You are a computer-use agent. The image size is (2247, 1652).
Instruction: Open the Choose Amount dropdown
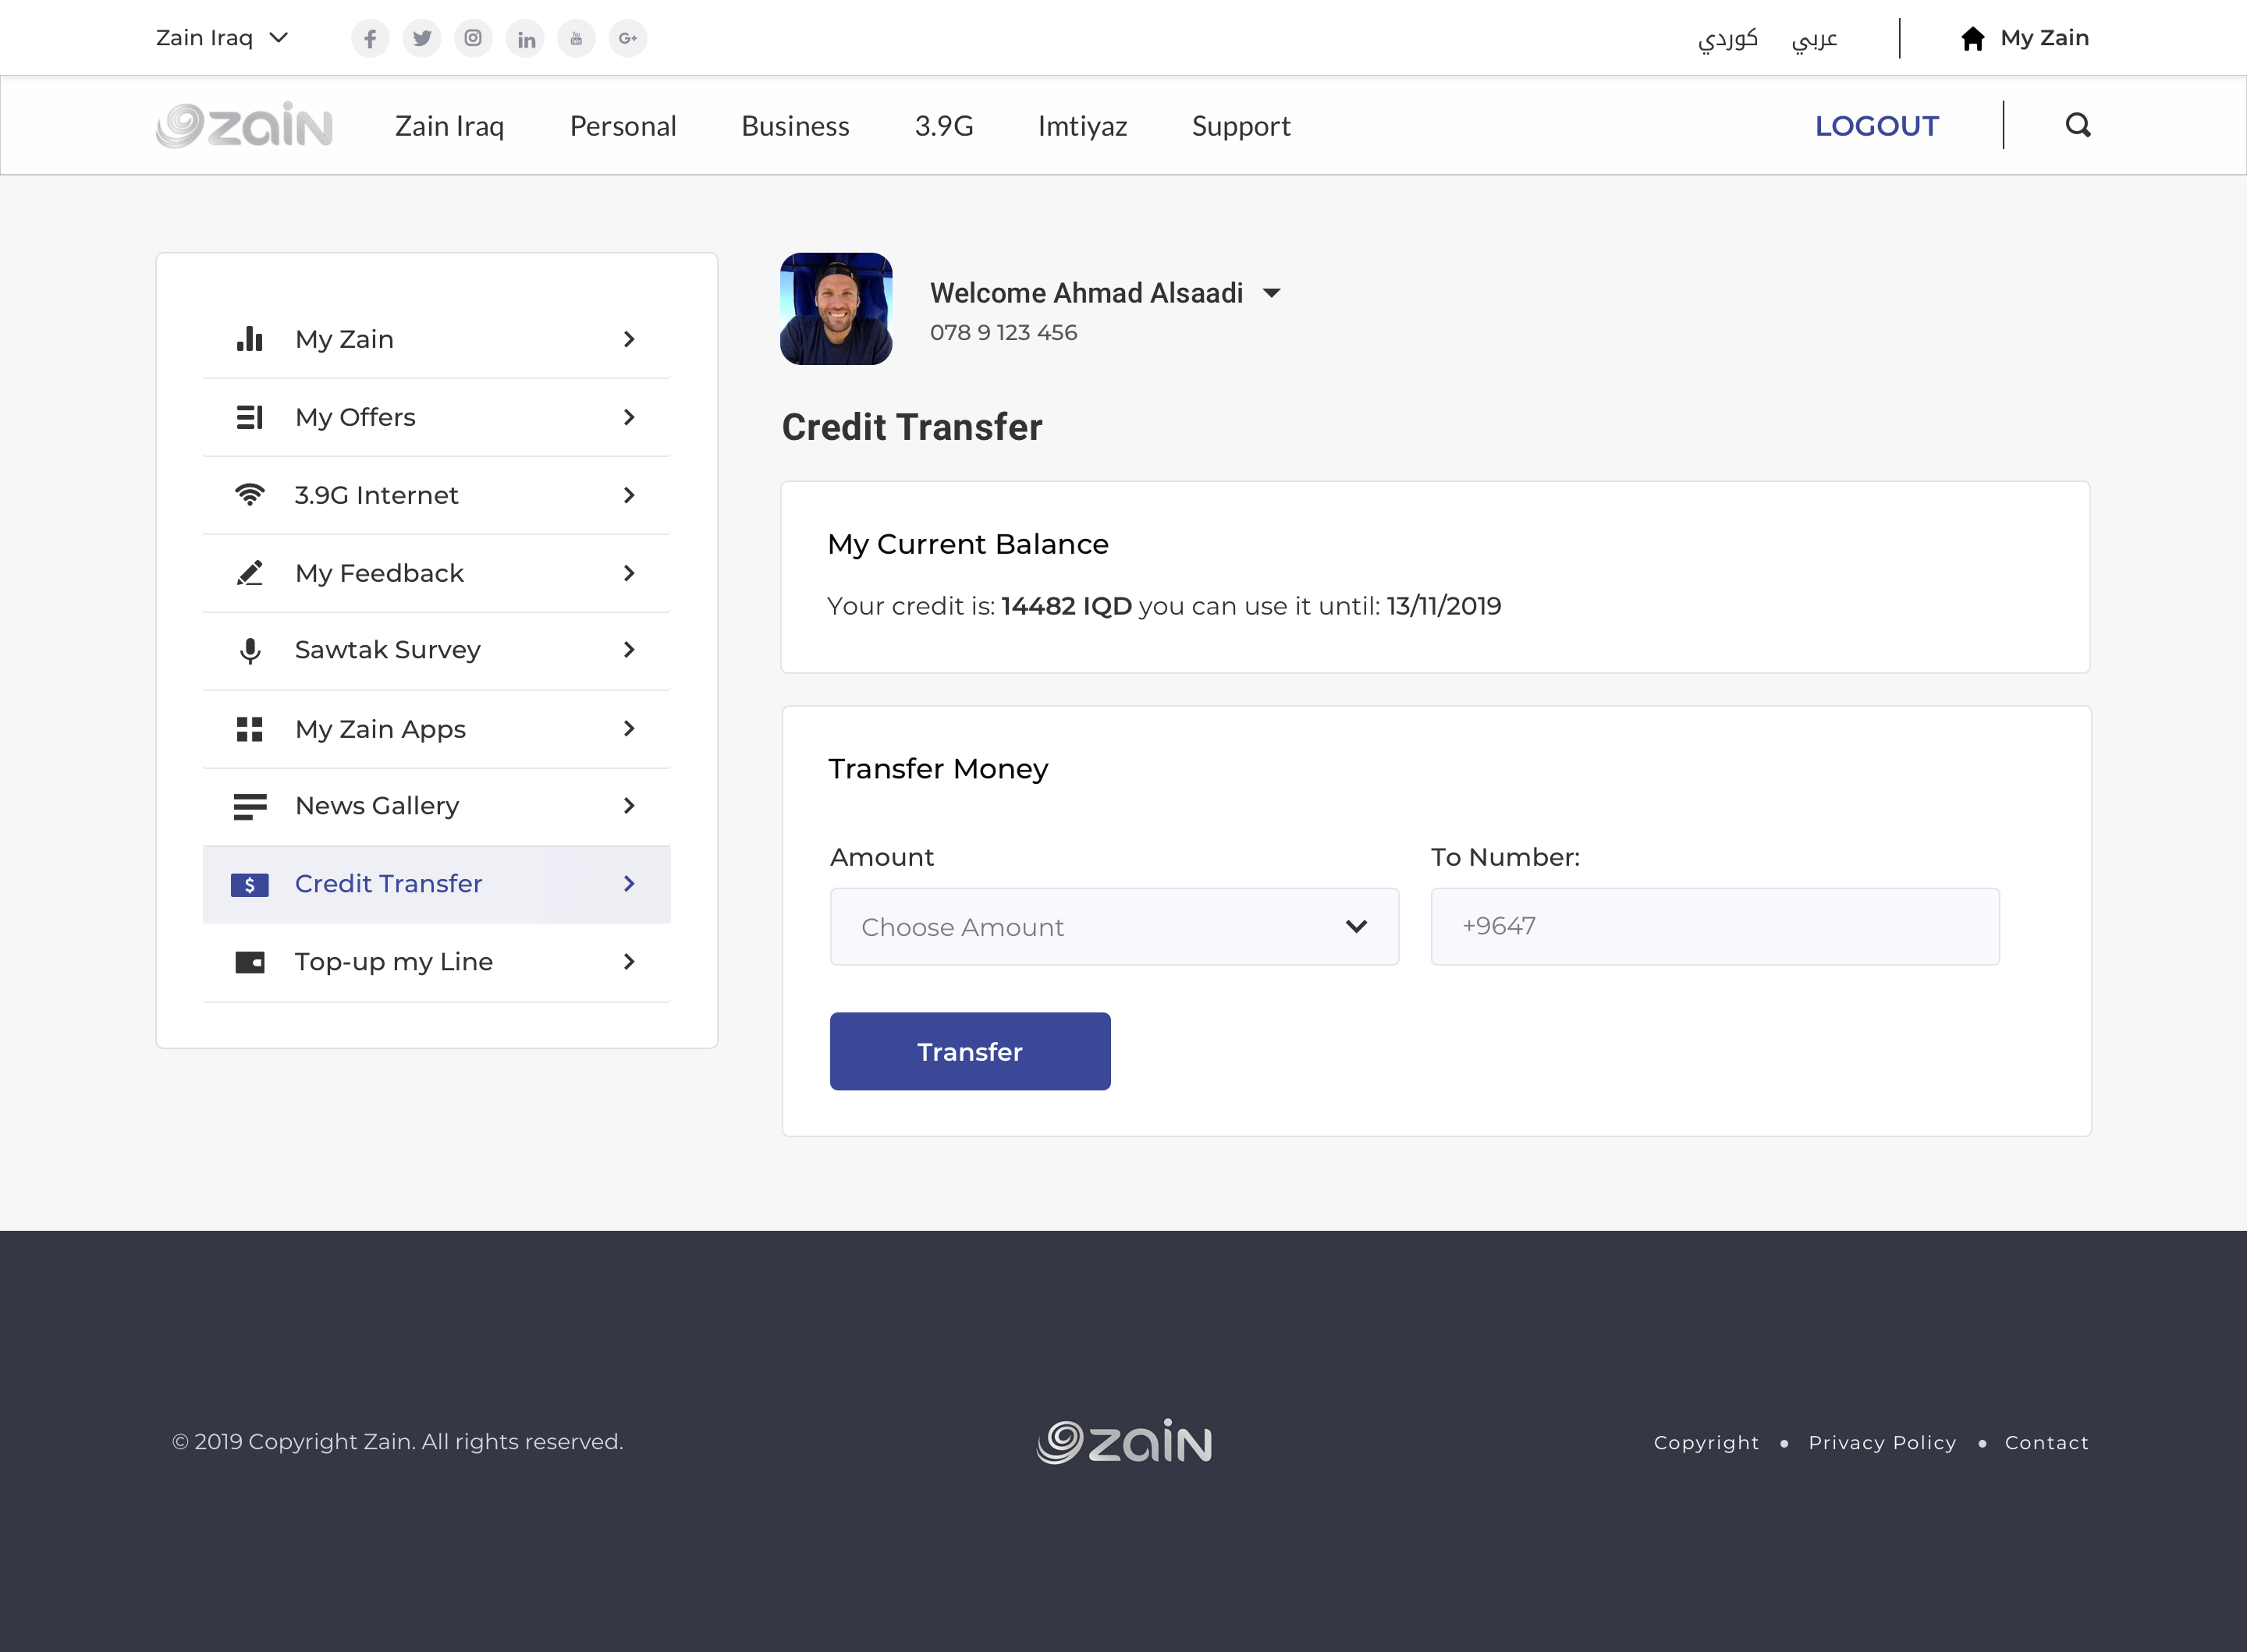(1114, 927)
